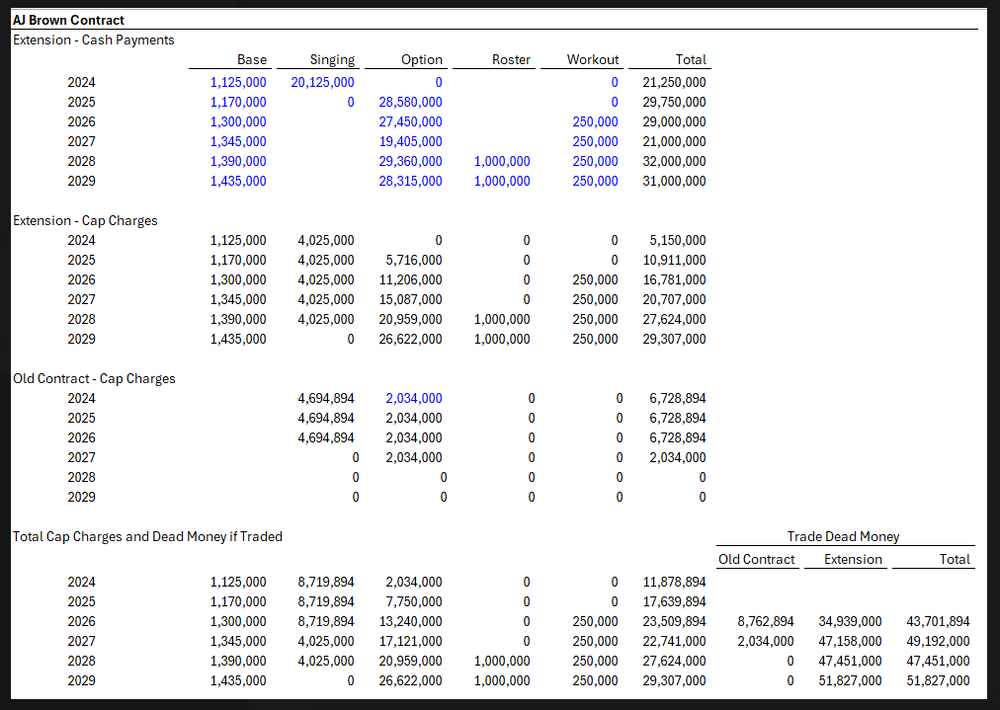Click the 5,150,000 extension cap total cell
The image size is (1000, 710).
(677, 241)
